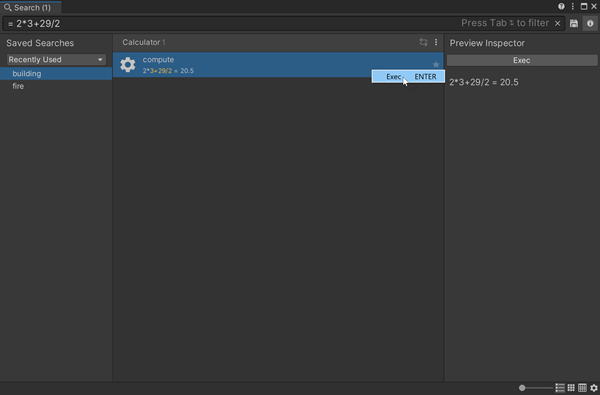Click the Calculator group sync arrows icon
This screenshot has height=395, width=600.
pos(423,42)
